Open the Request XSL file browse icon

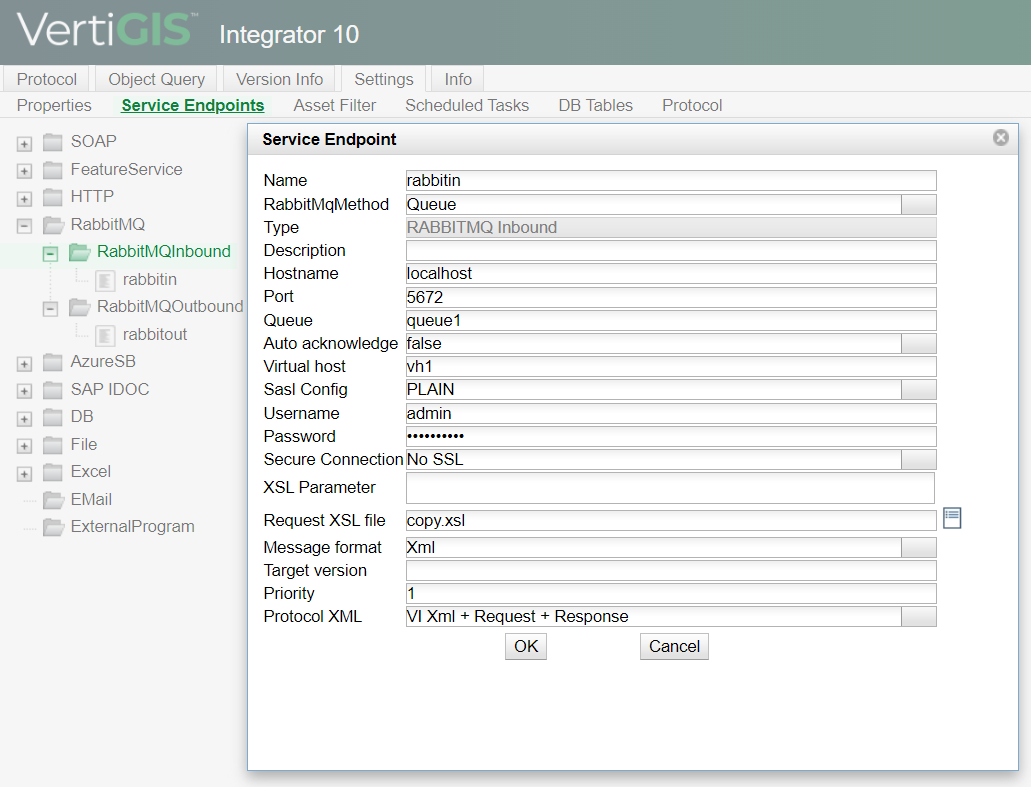tap(952, 518)
